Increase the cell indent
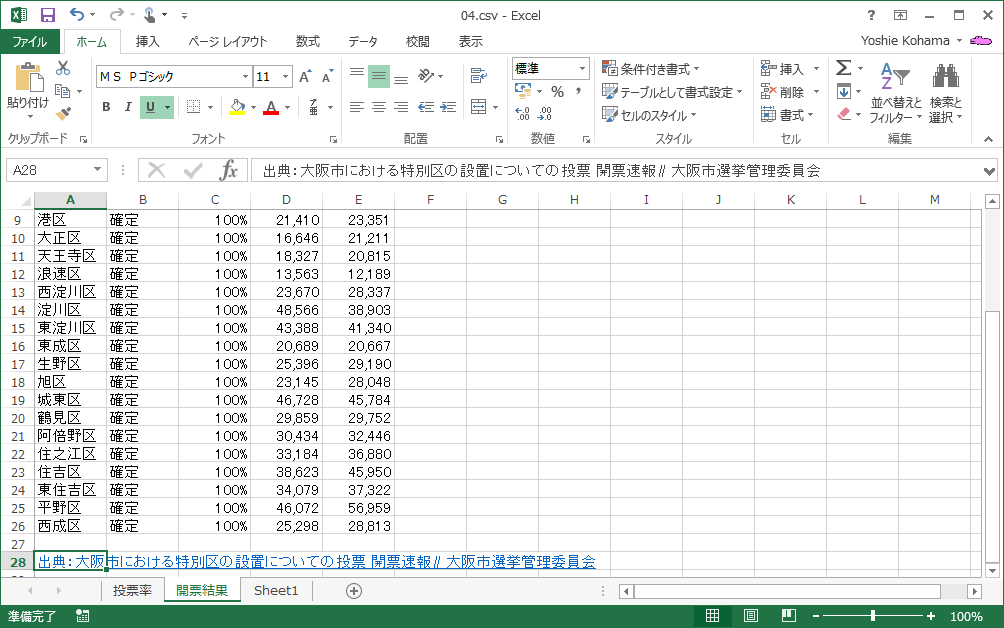 tap(448, 107)
